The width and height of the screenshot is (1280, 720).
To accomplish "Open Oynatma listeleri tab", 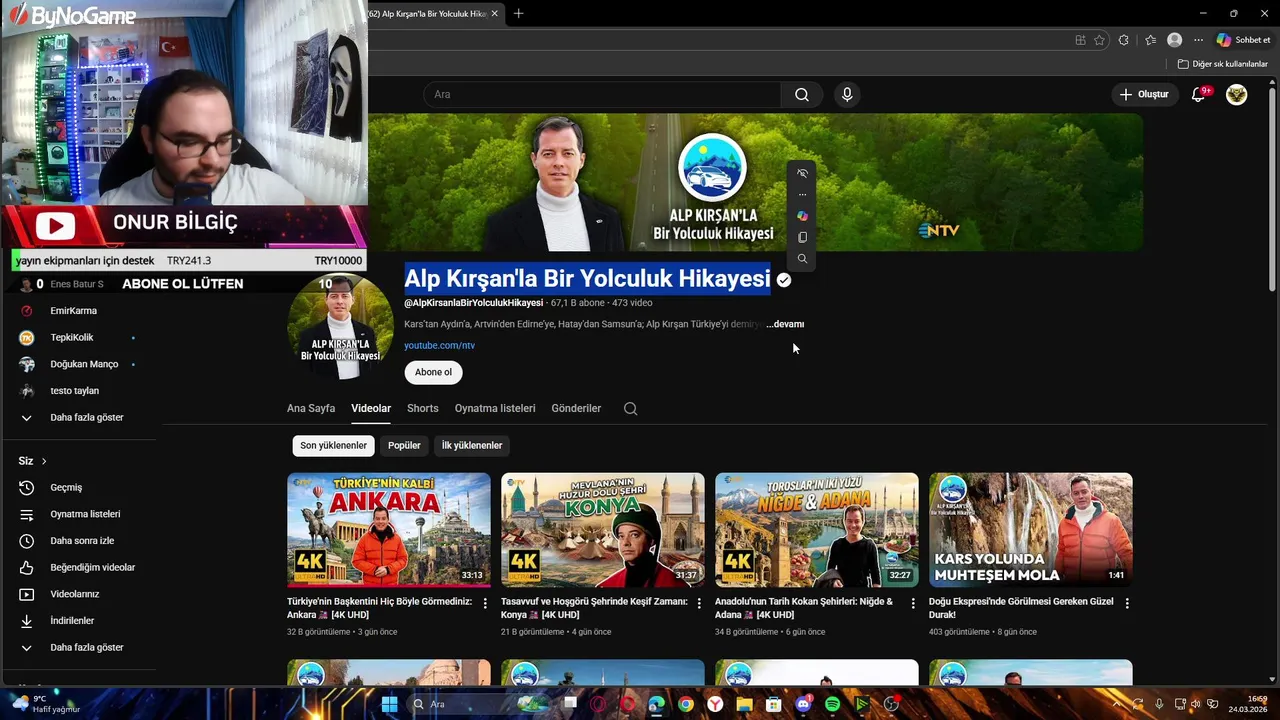I will tap(495, 408).
